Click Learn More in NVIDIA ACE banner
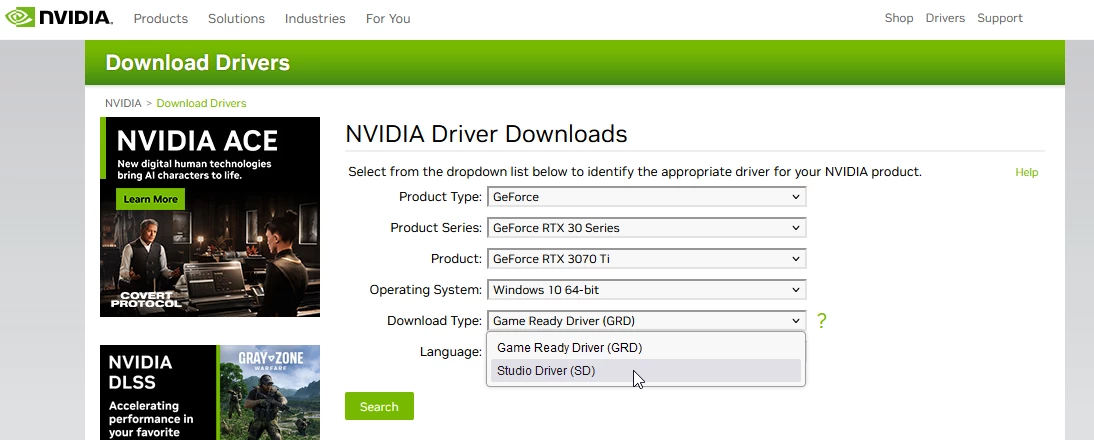Screen dimensions: 1094x440 151,199
